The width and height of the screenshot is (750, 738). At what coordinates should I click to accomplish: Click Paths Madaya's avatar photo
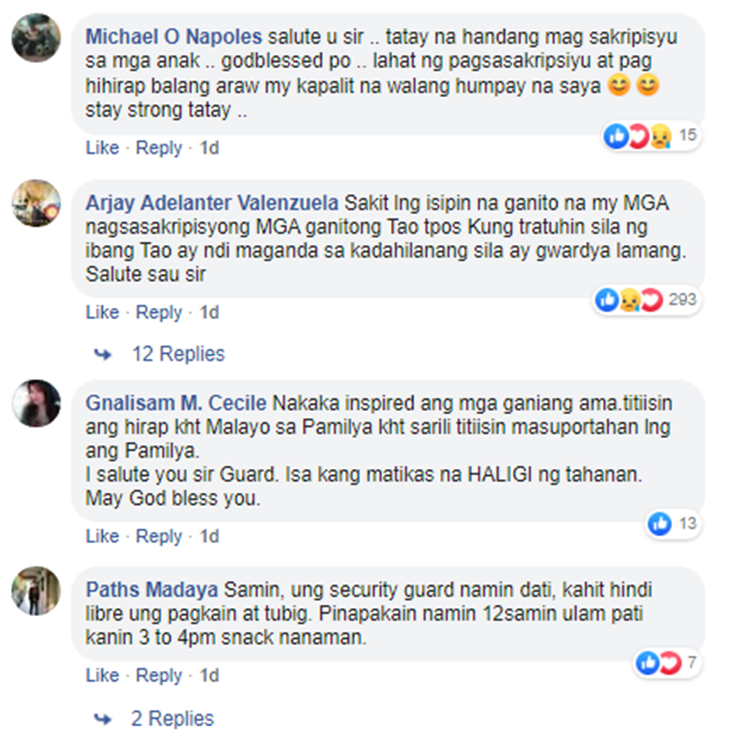[x=36, y=590]
